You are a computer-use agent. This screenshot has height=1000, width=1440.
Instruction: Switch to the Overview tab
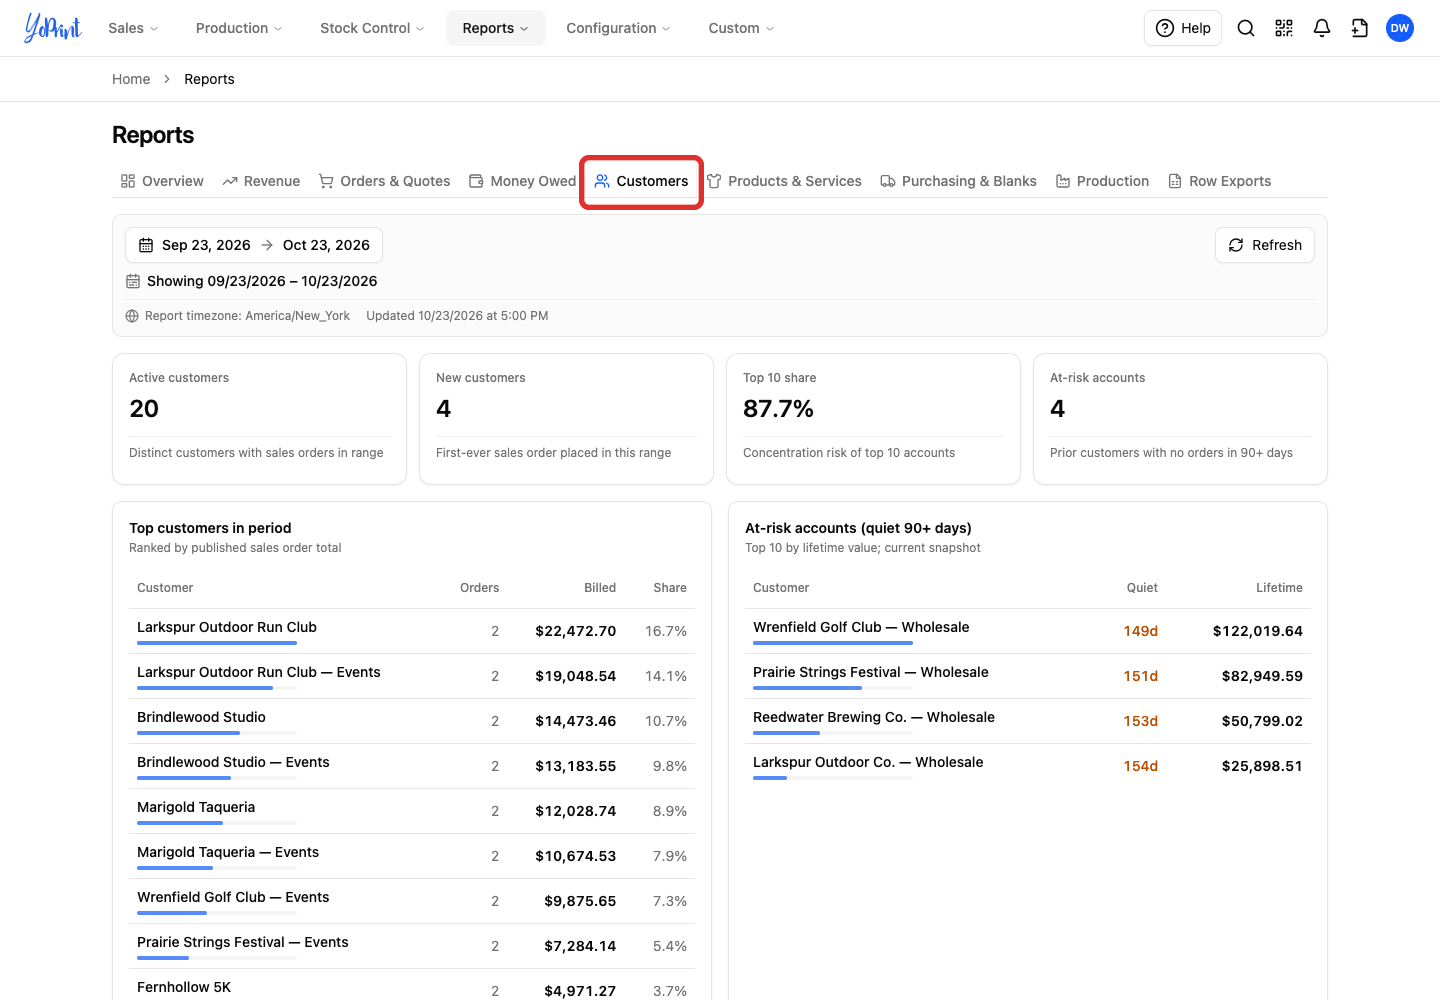coord(162,181)
